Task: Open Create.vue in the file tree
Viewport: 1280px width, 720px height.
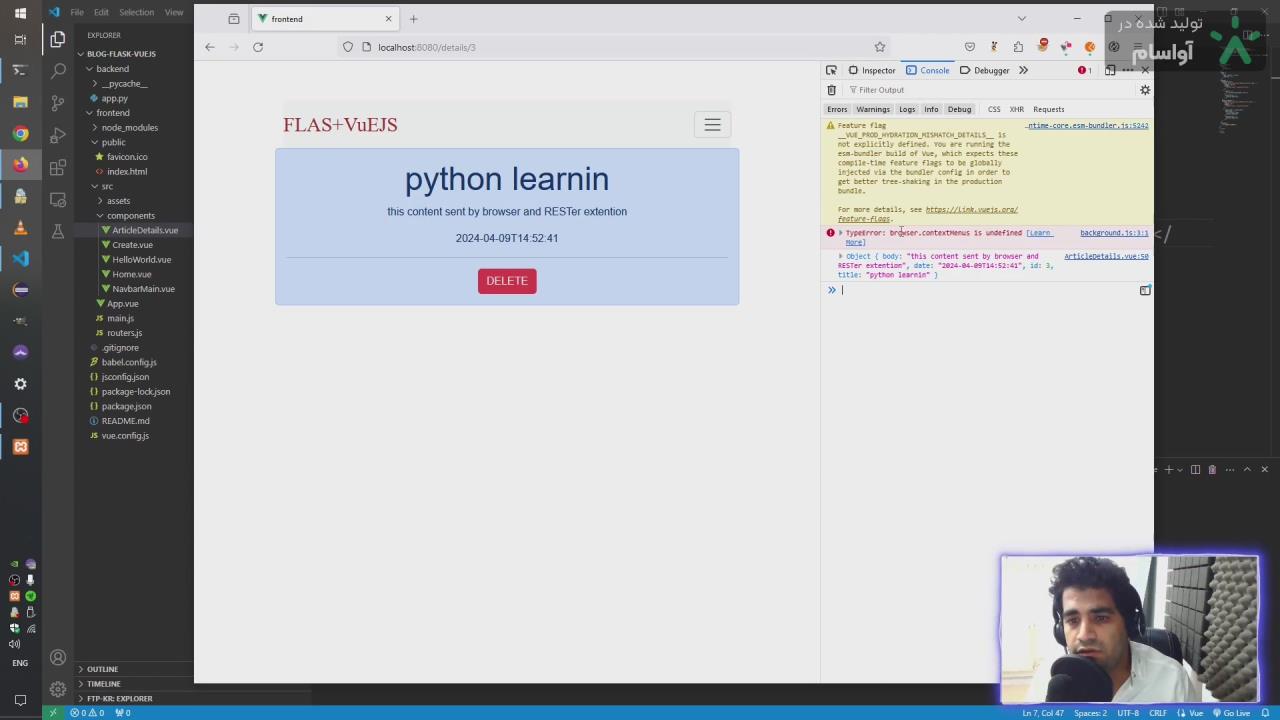Action: tap(132, 245)
